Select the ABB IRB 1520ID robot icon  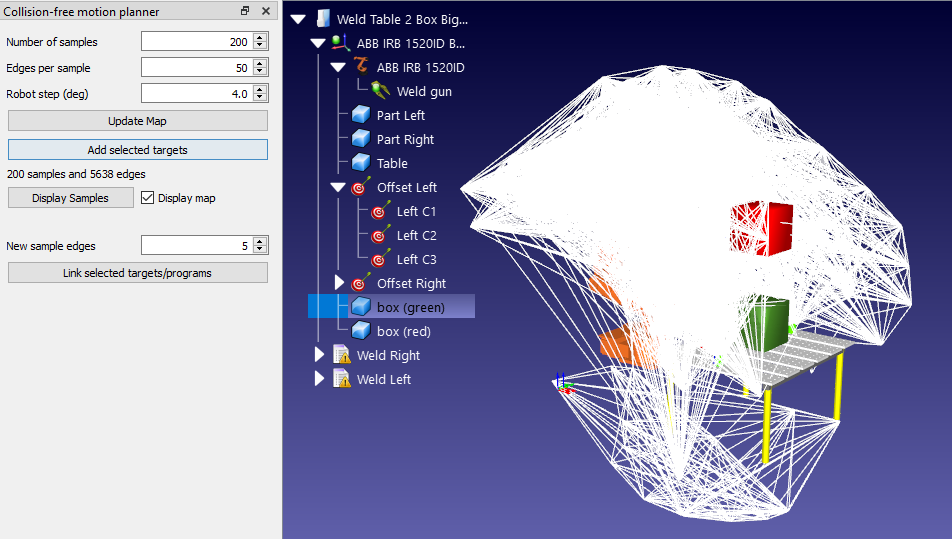[x=361, y=67]
